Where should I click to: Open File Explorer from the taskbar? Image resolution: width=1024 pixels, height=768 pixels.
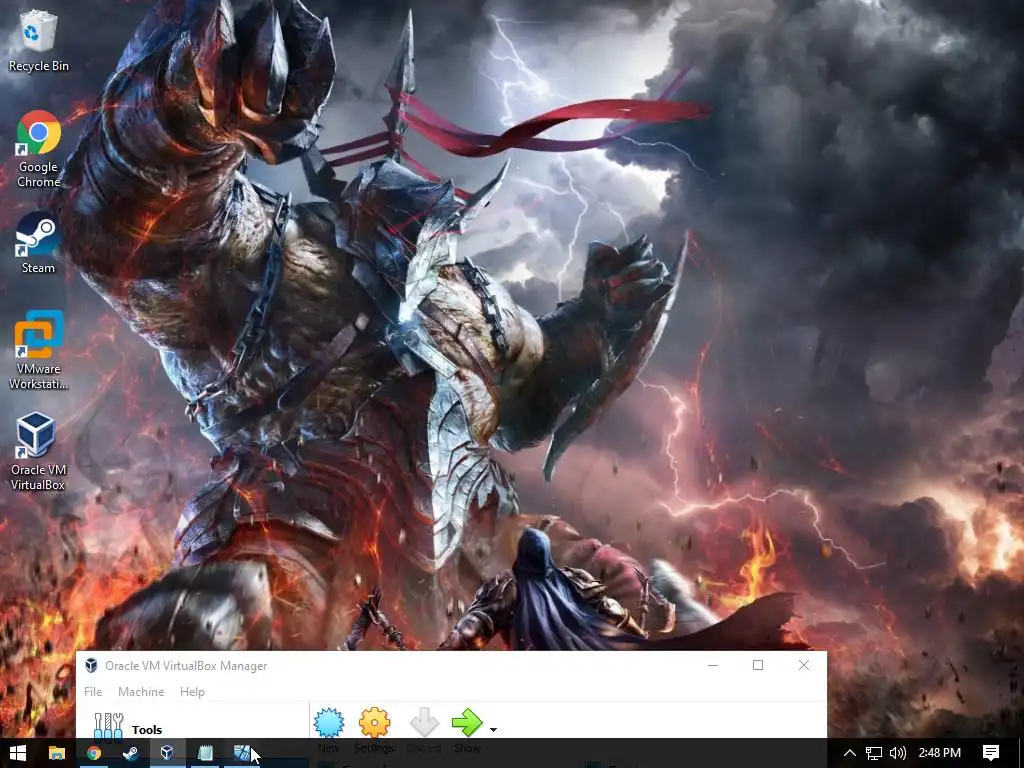57,753
